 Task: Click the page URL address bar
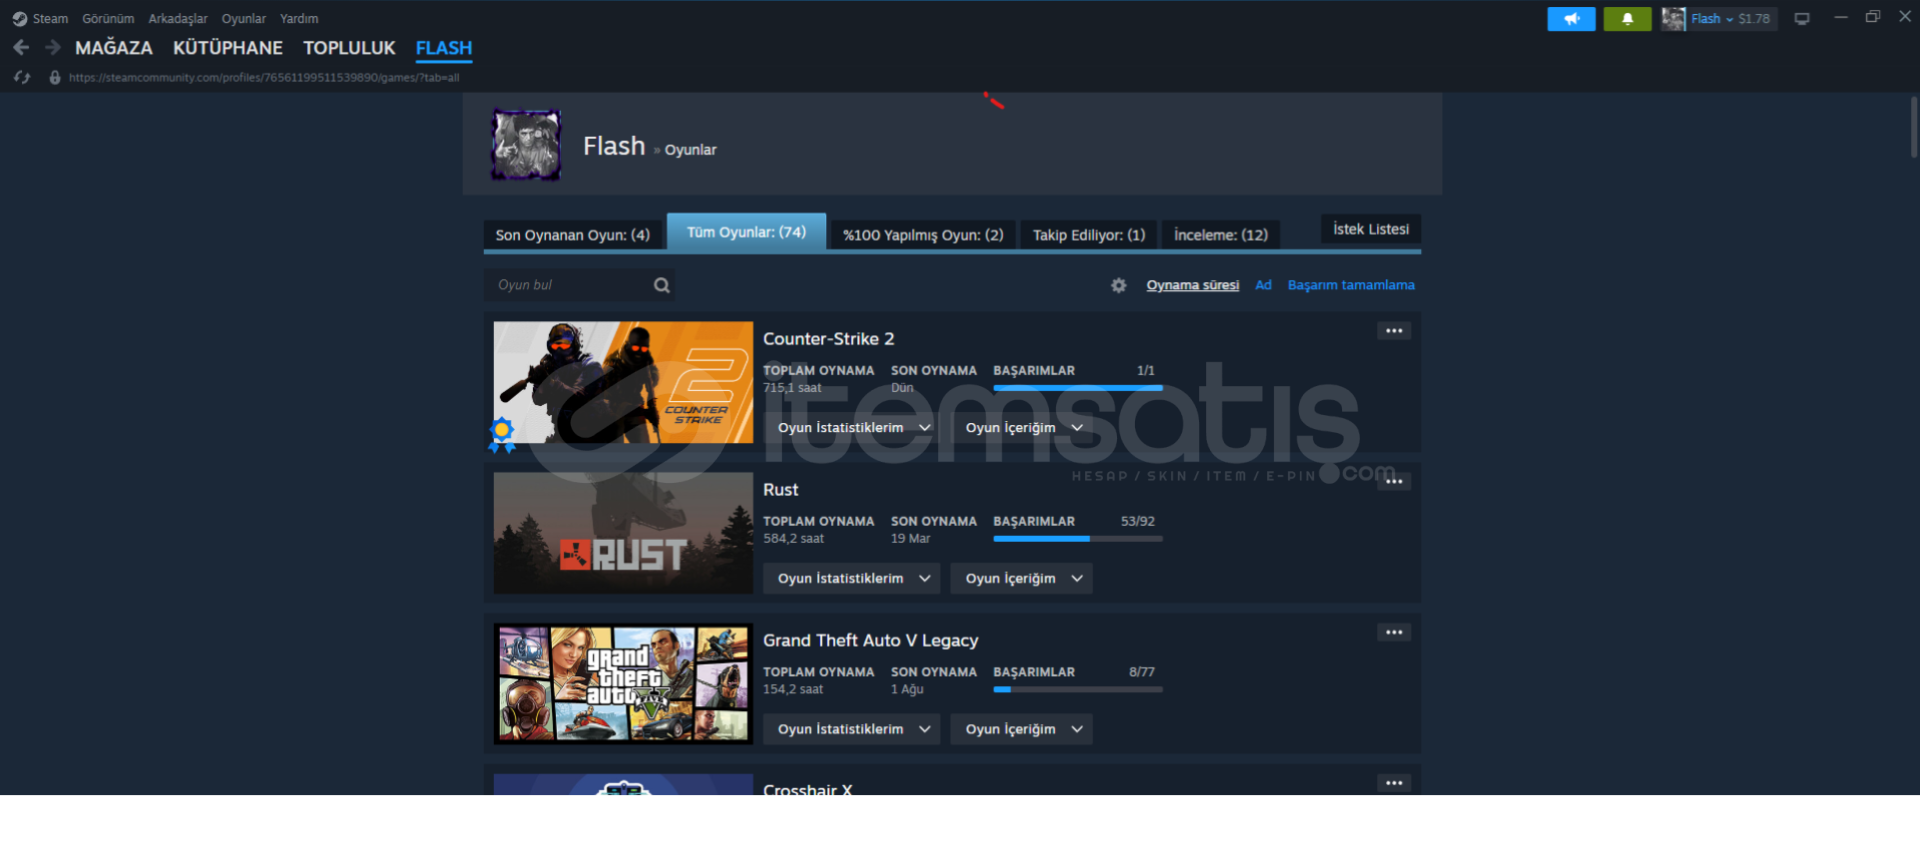[x=264, y=77]
